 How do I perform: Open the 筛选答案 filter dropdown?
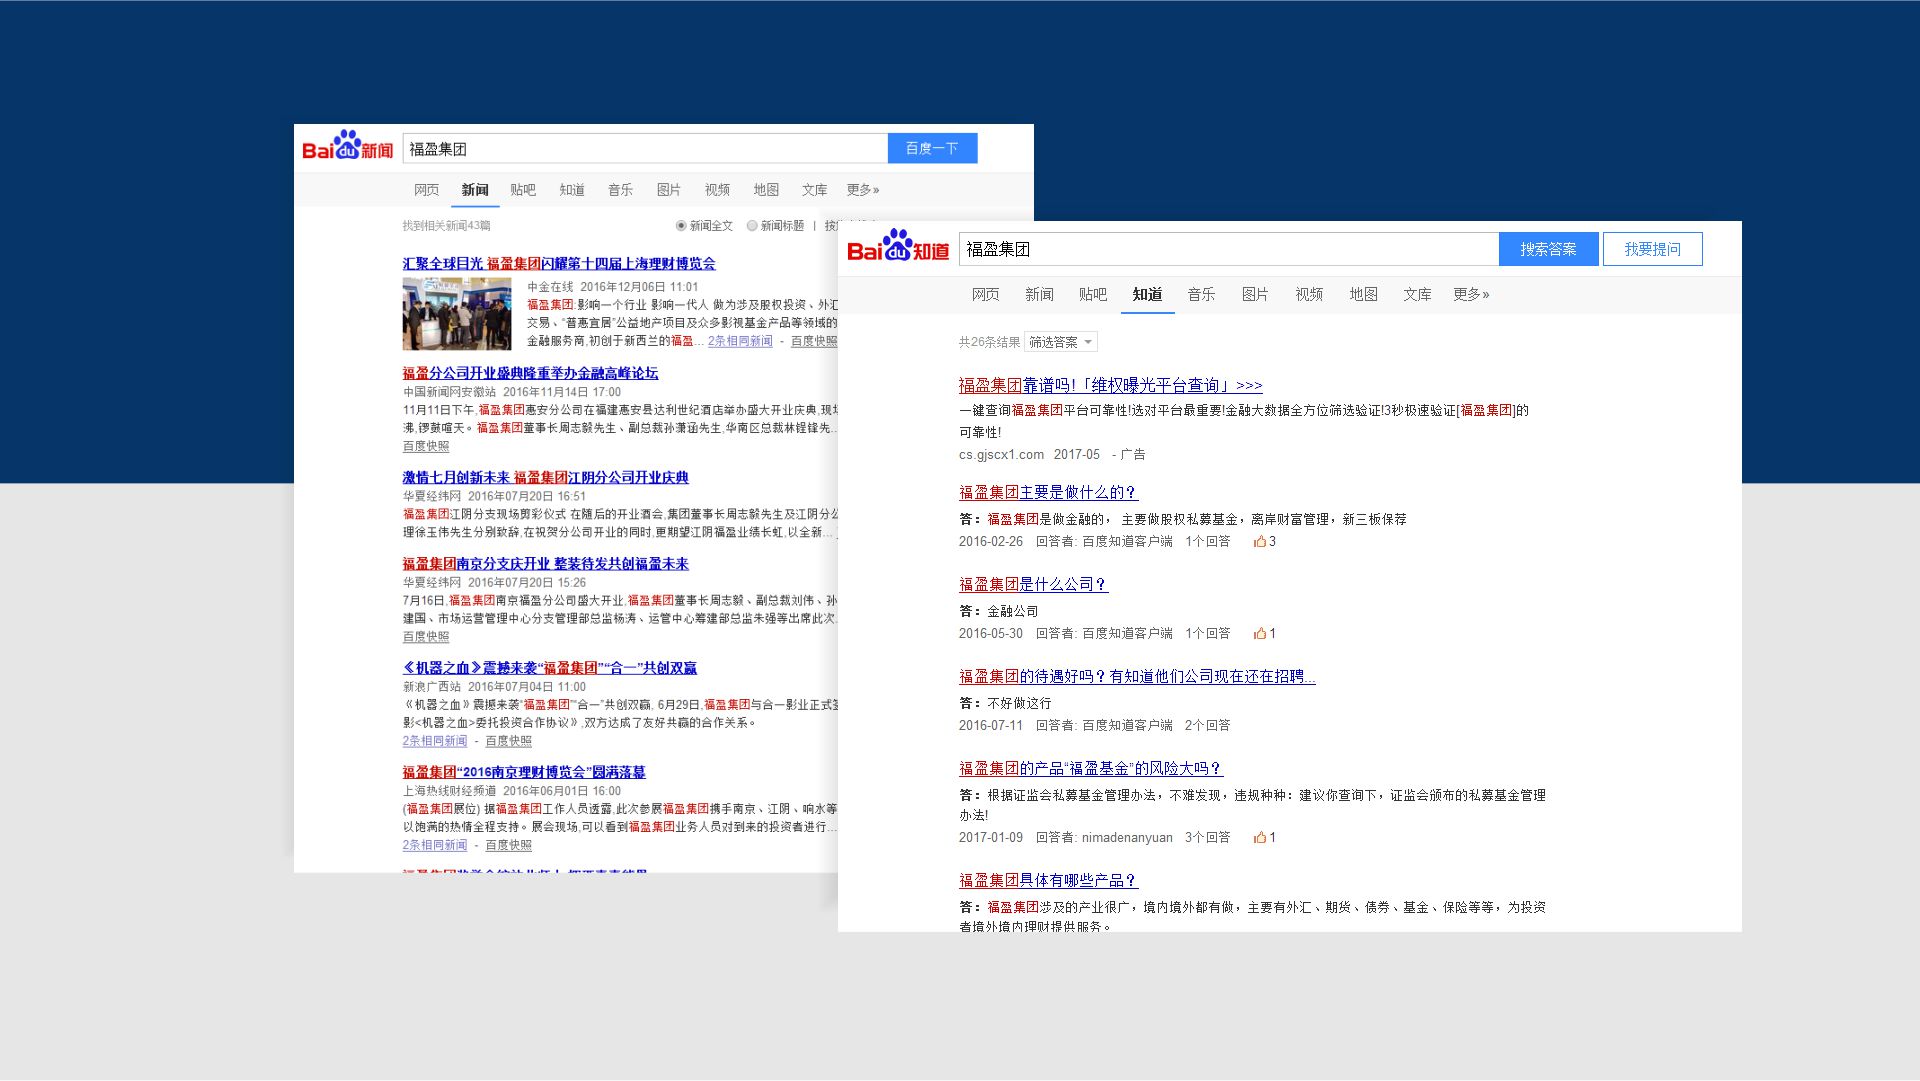pos(1060,342)
